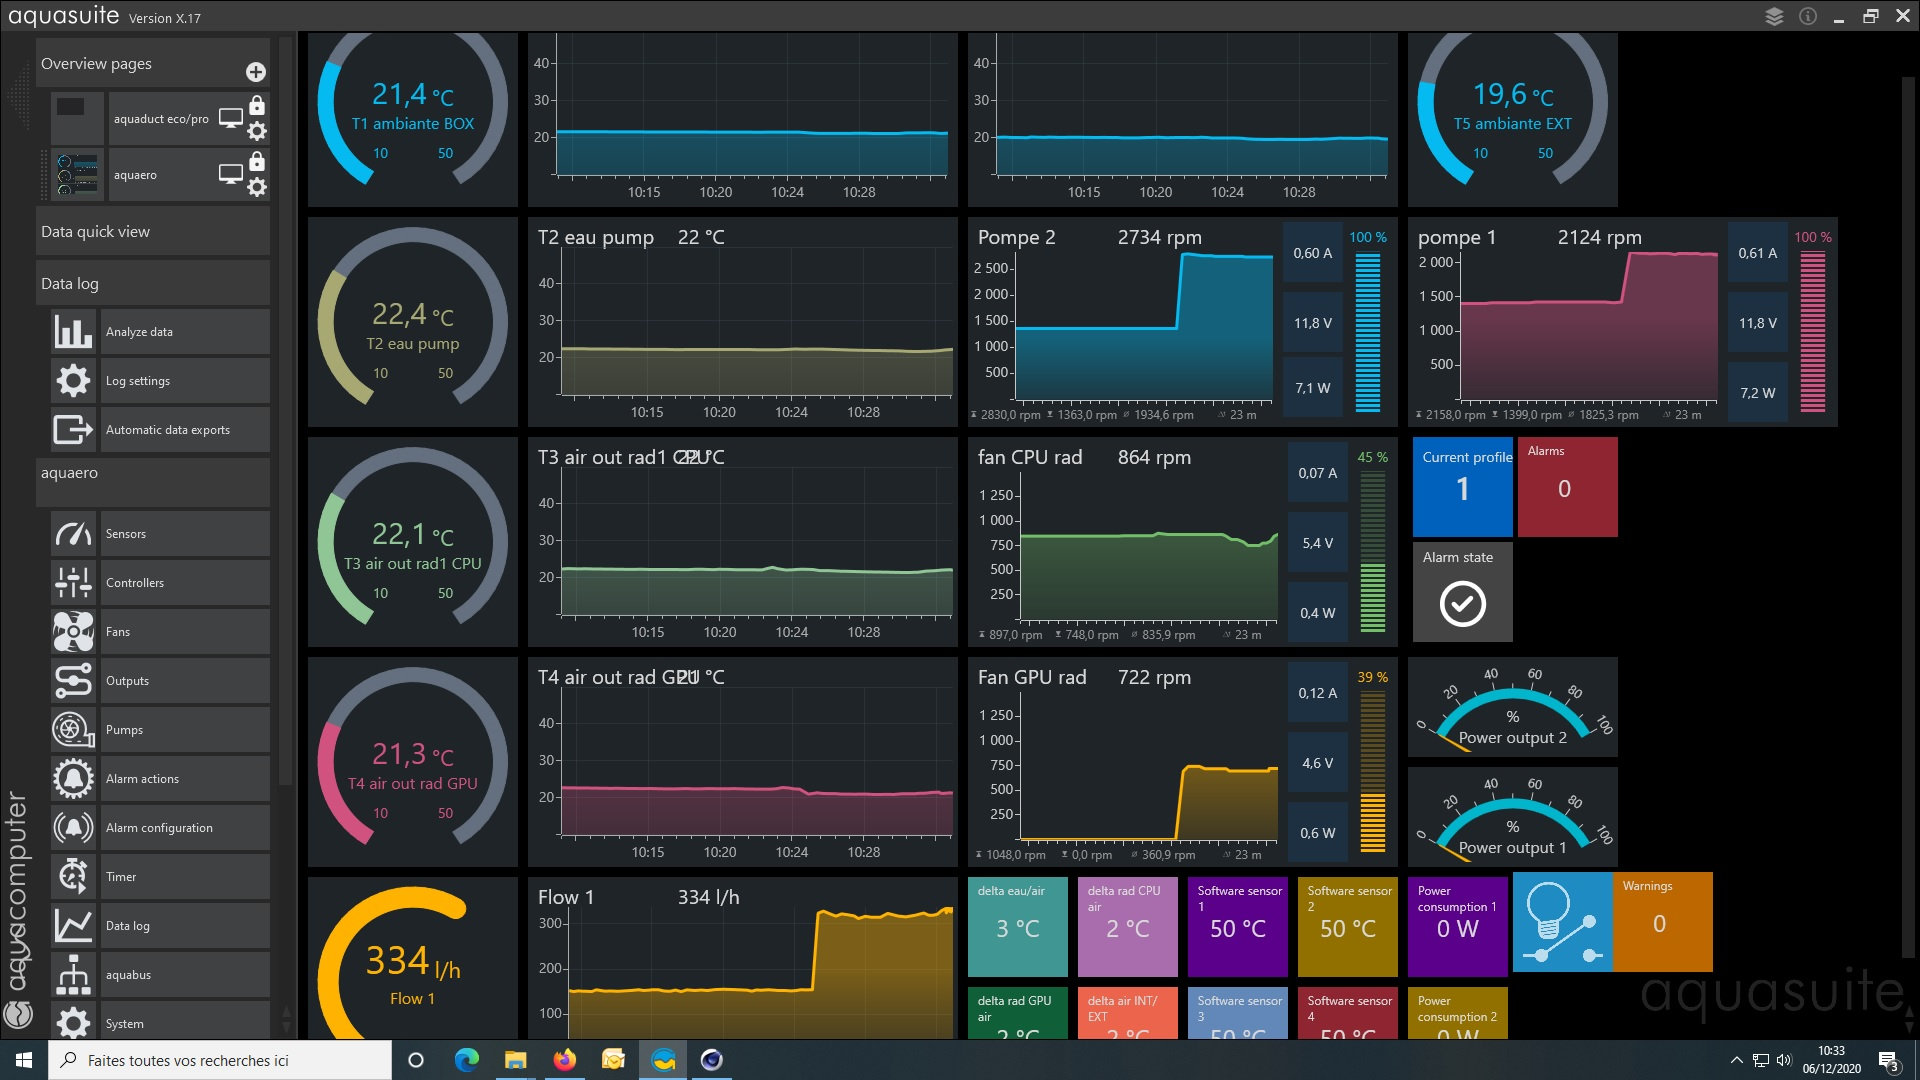Show hidden system tray icons
1920x1080 pixels.
pyautogui.click(x=1737, y=1060)
